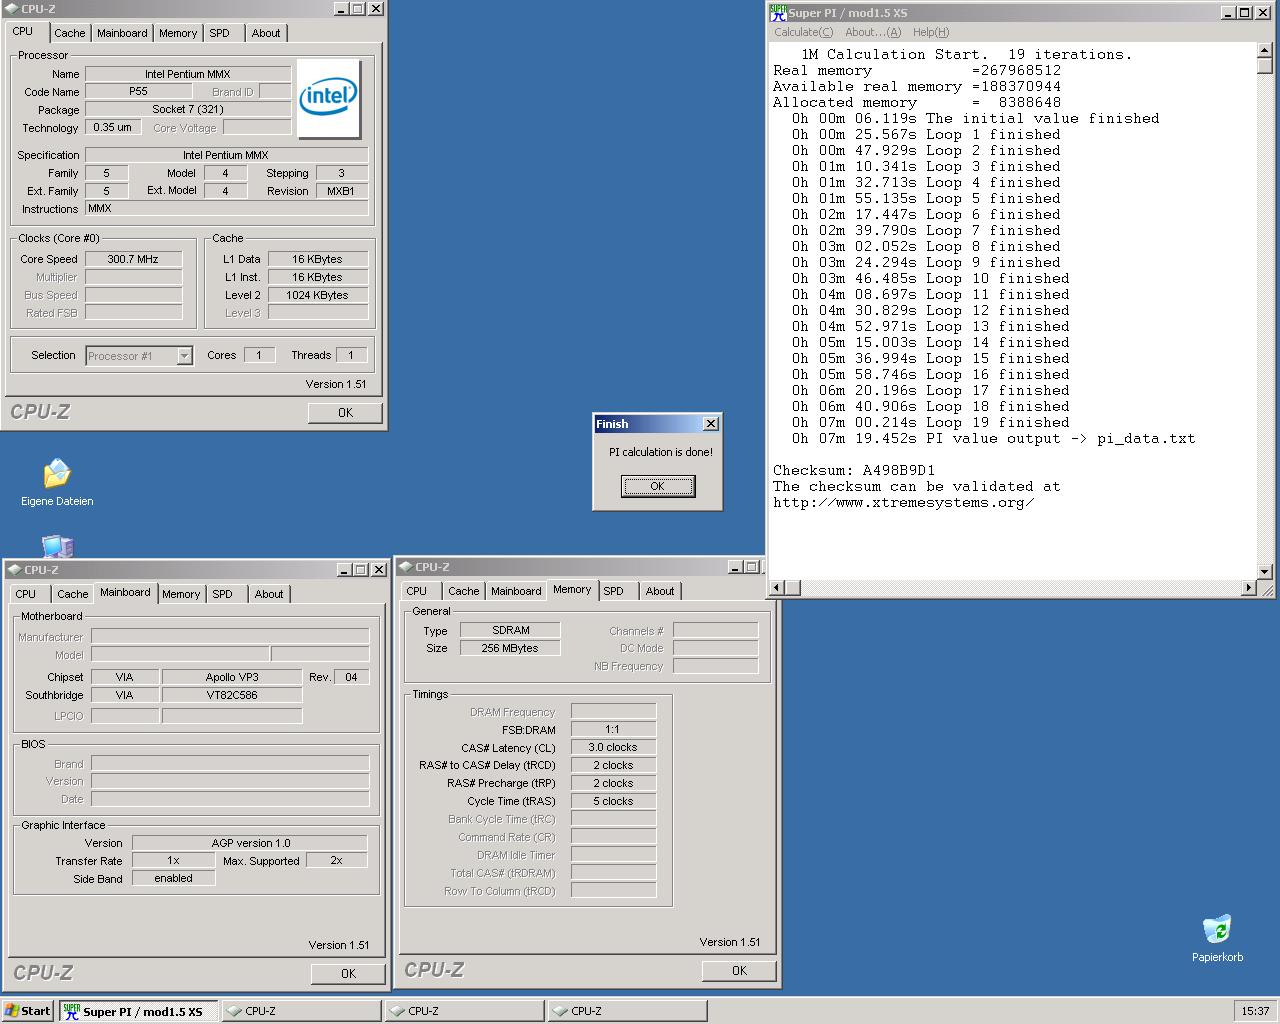1280x1024 pixels.
Task: Click the Intel logo in top CPU-Z window
Action: 328,99
